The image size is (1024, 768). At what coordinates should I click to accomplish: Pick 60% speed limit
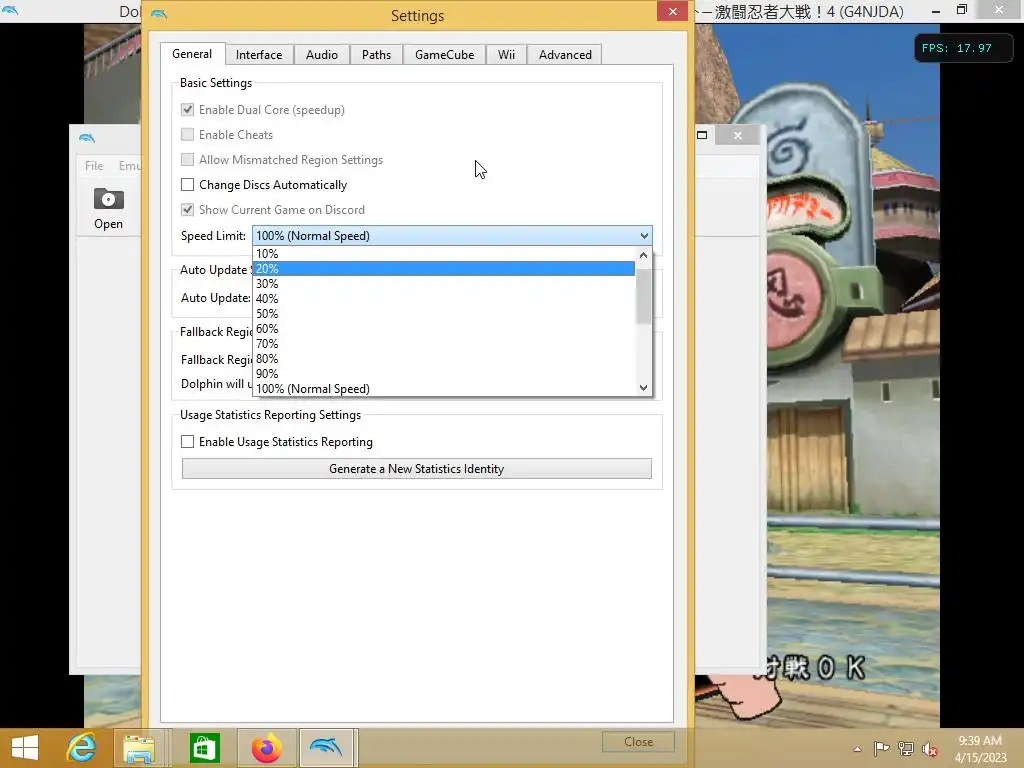pyautogui.click(x=443, y=328)
